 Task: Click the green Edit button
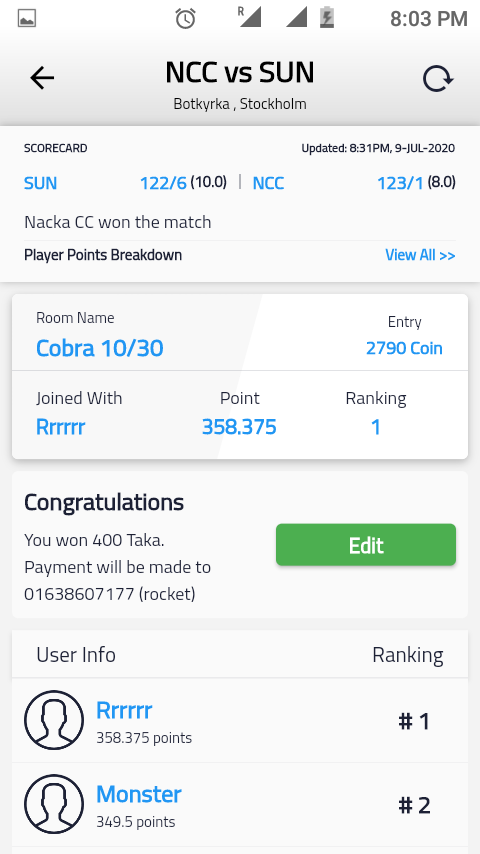[x=366, y=545]
